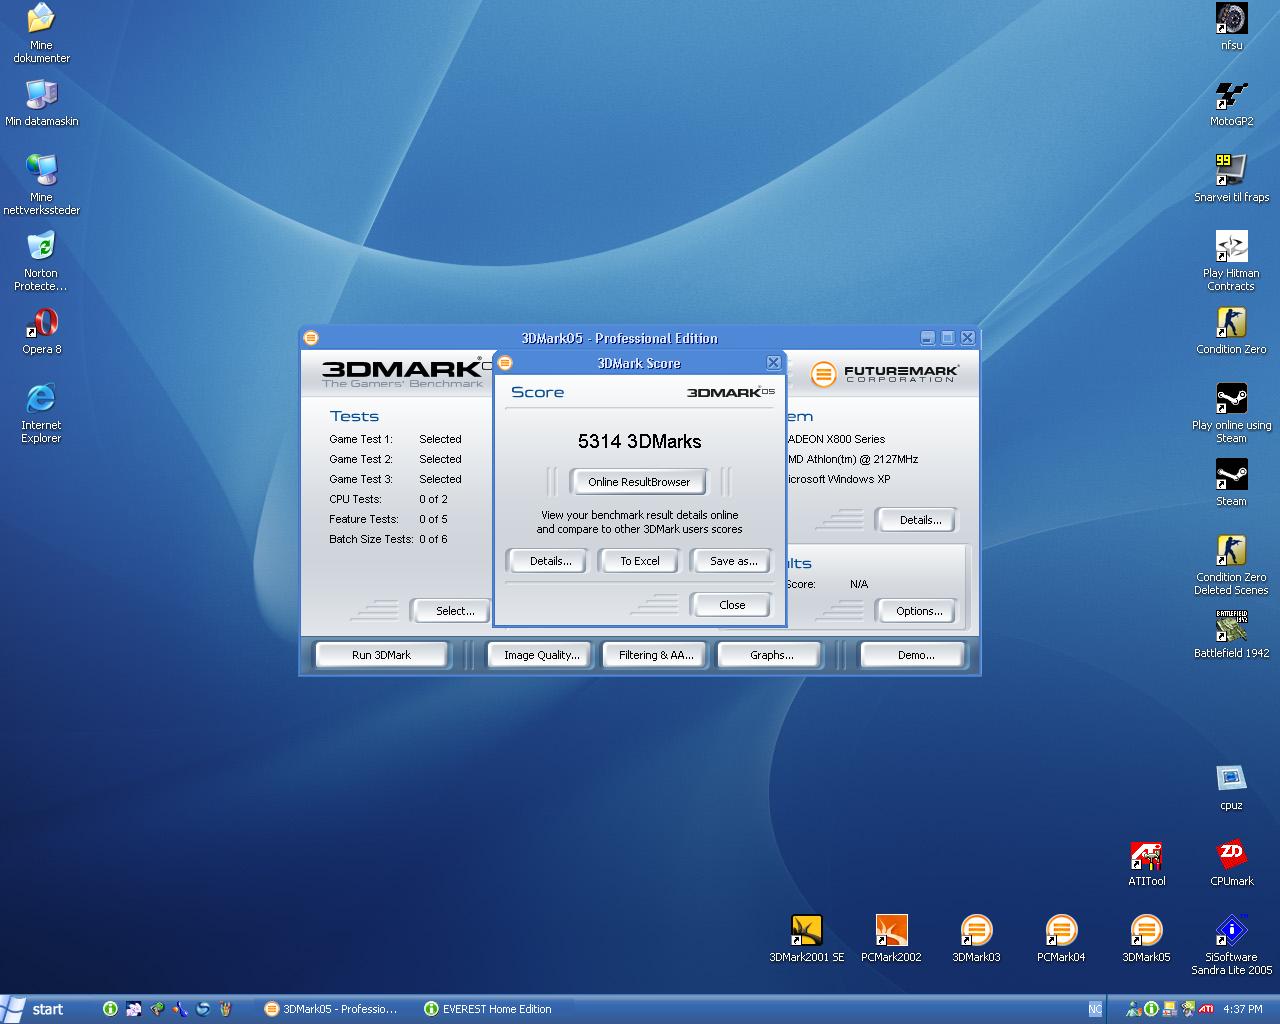Open score Details in the Score dialog
The height and width of the screenshot is (1024, 1280).
550,561
